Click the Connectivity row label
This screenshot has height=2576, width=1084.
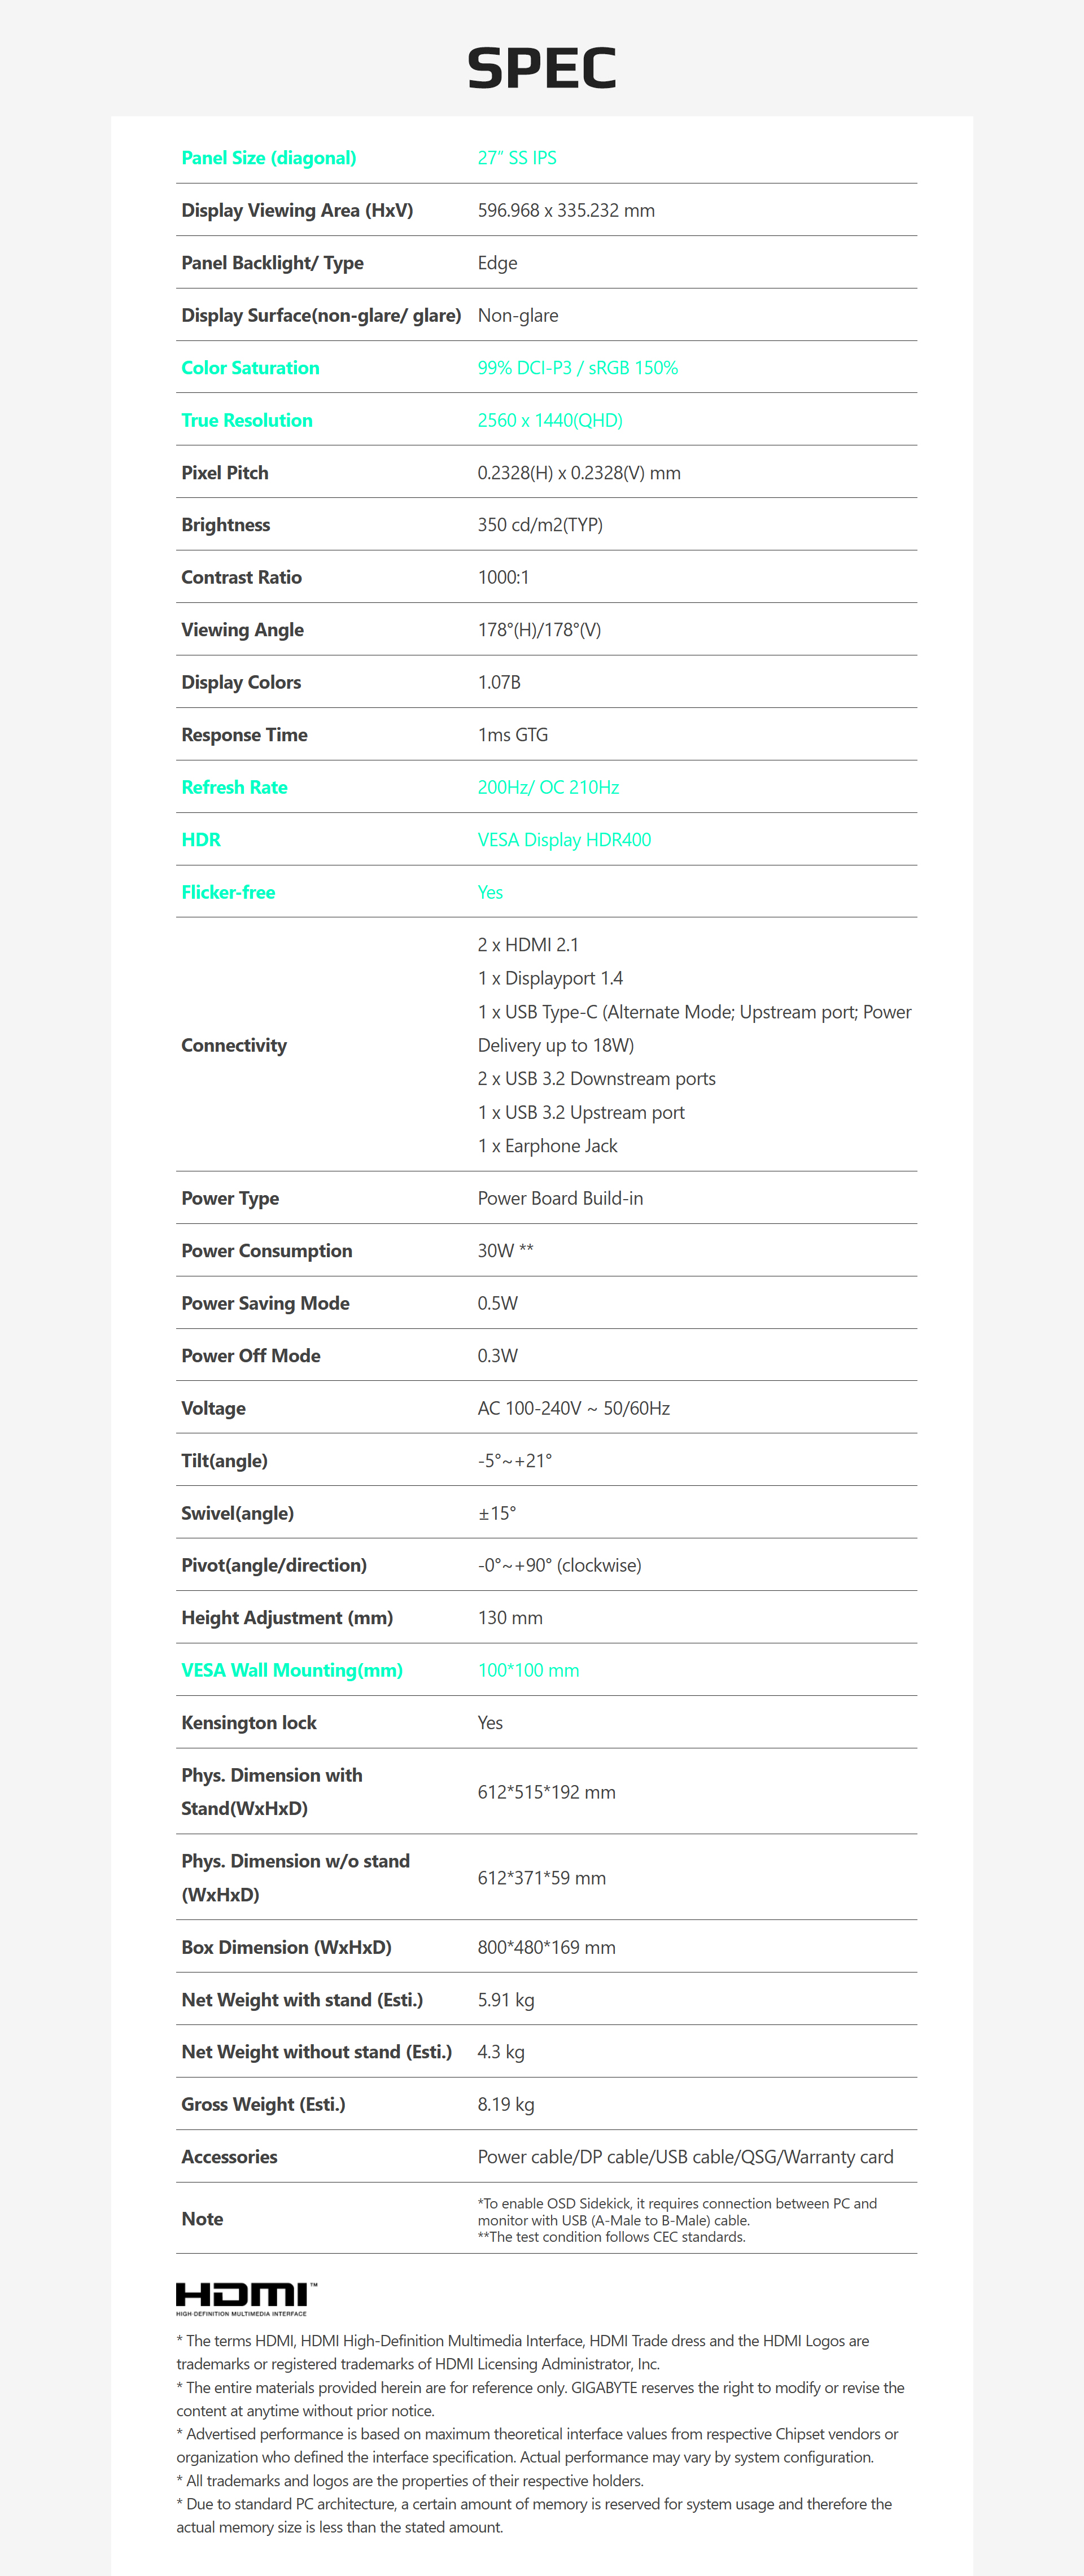[x=234, y=1045]
